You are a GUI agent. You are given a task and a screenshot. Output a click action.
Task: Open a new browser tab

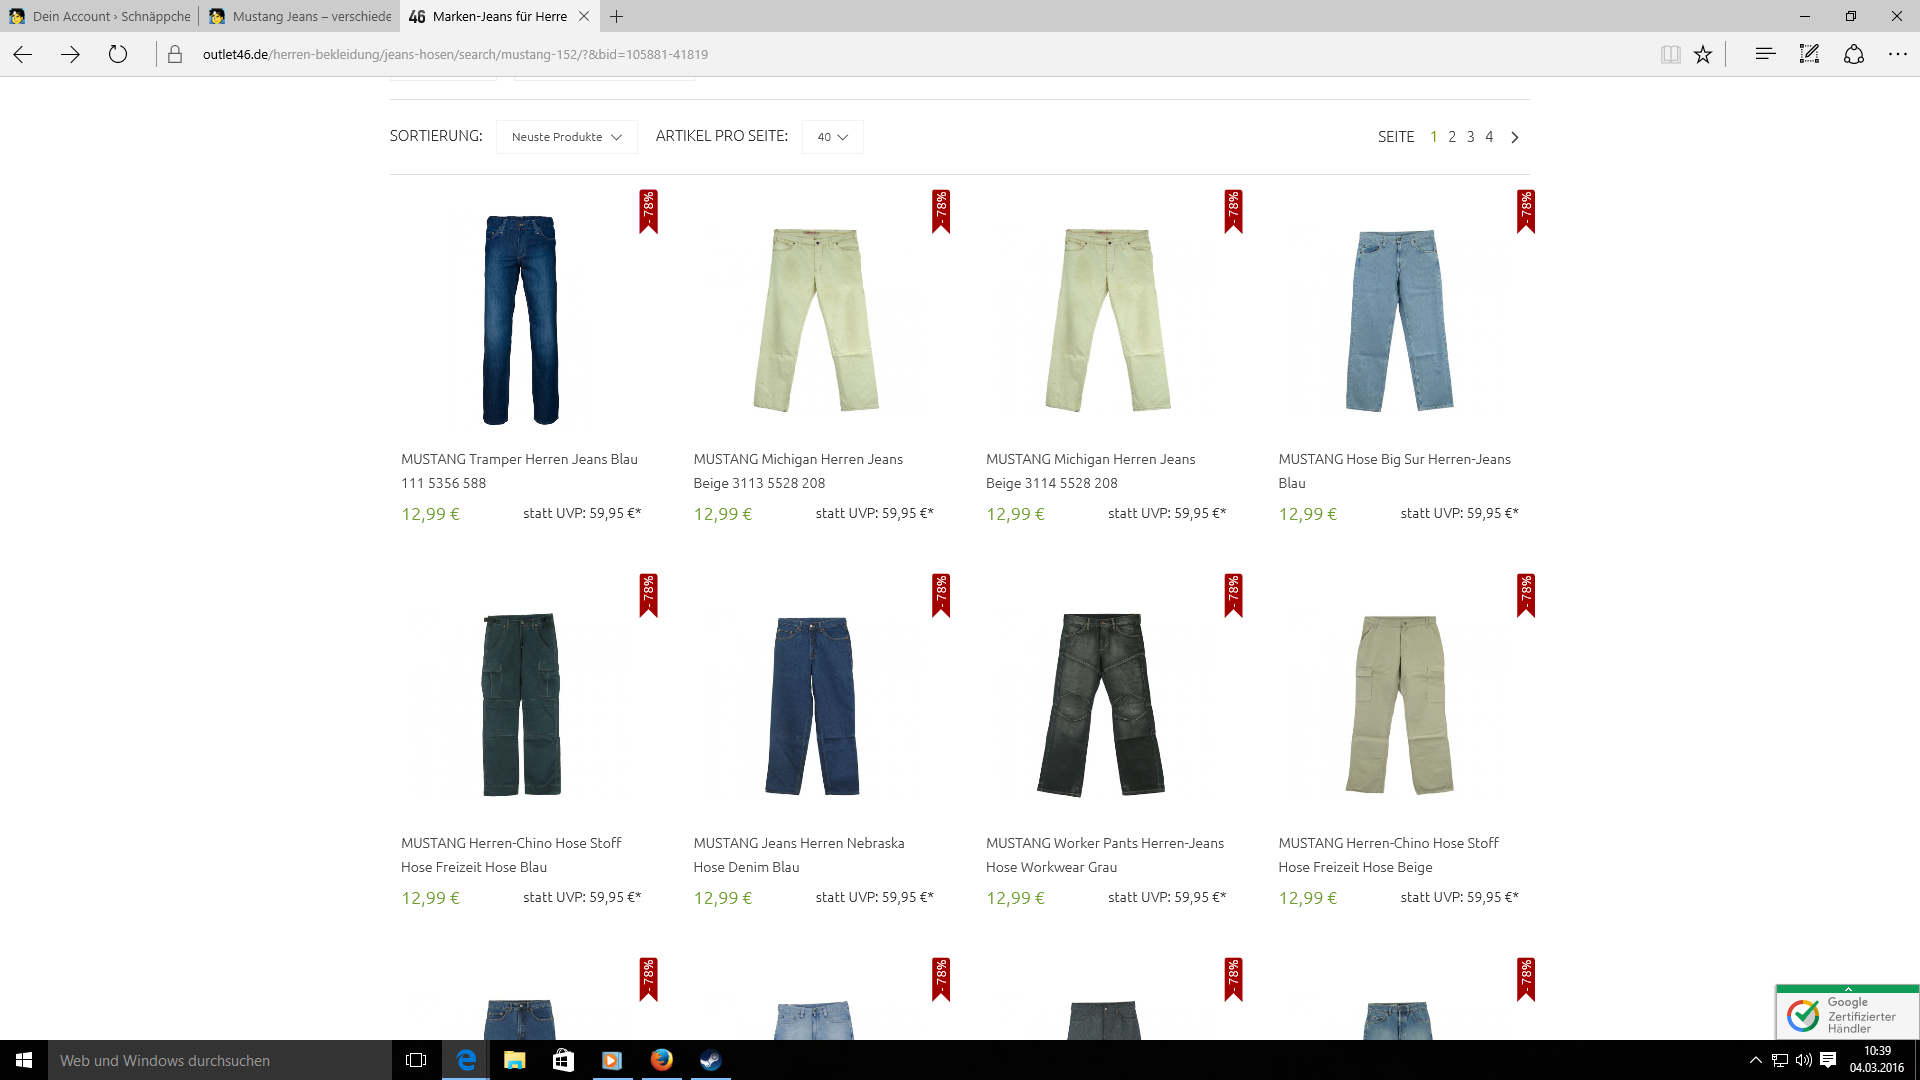coord(617,16)
